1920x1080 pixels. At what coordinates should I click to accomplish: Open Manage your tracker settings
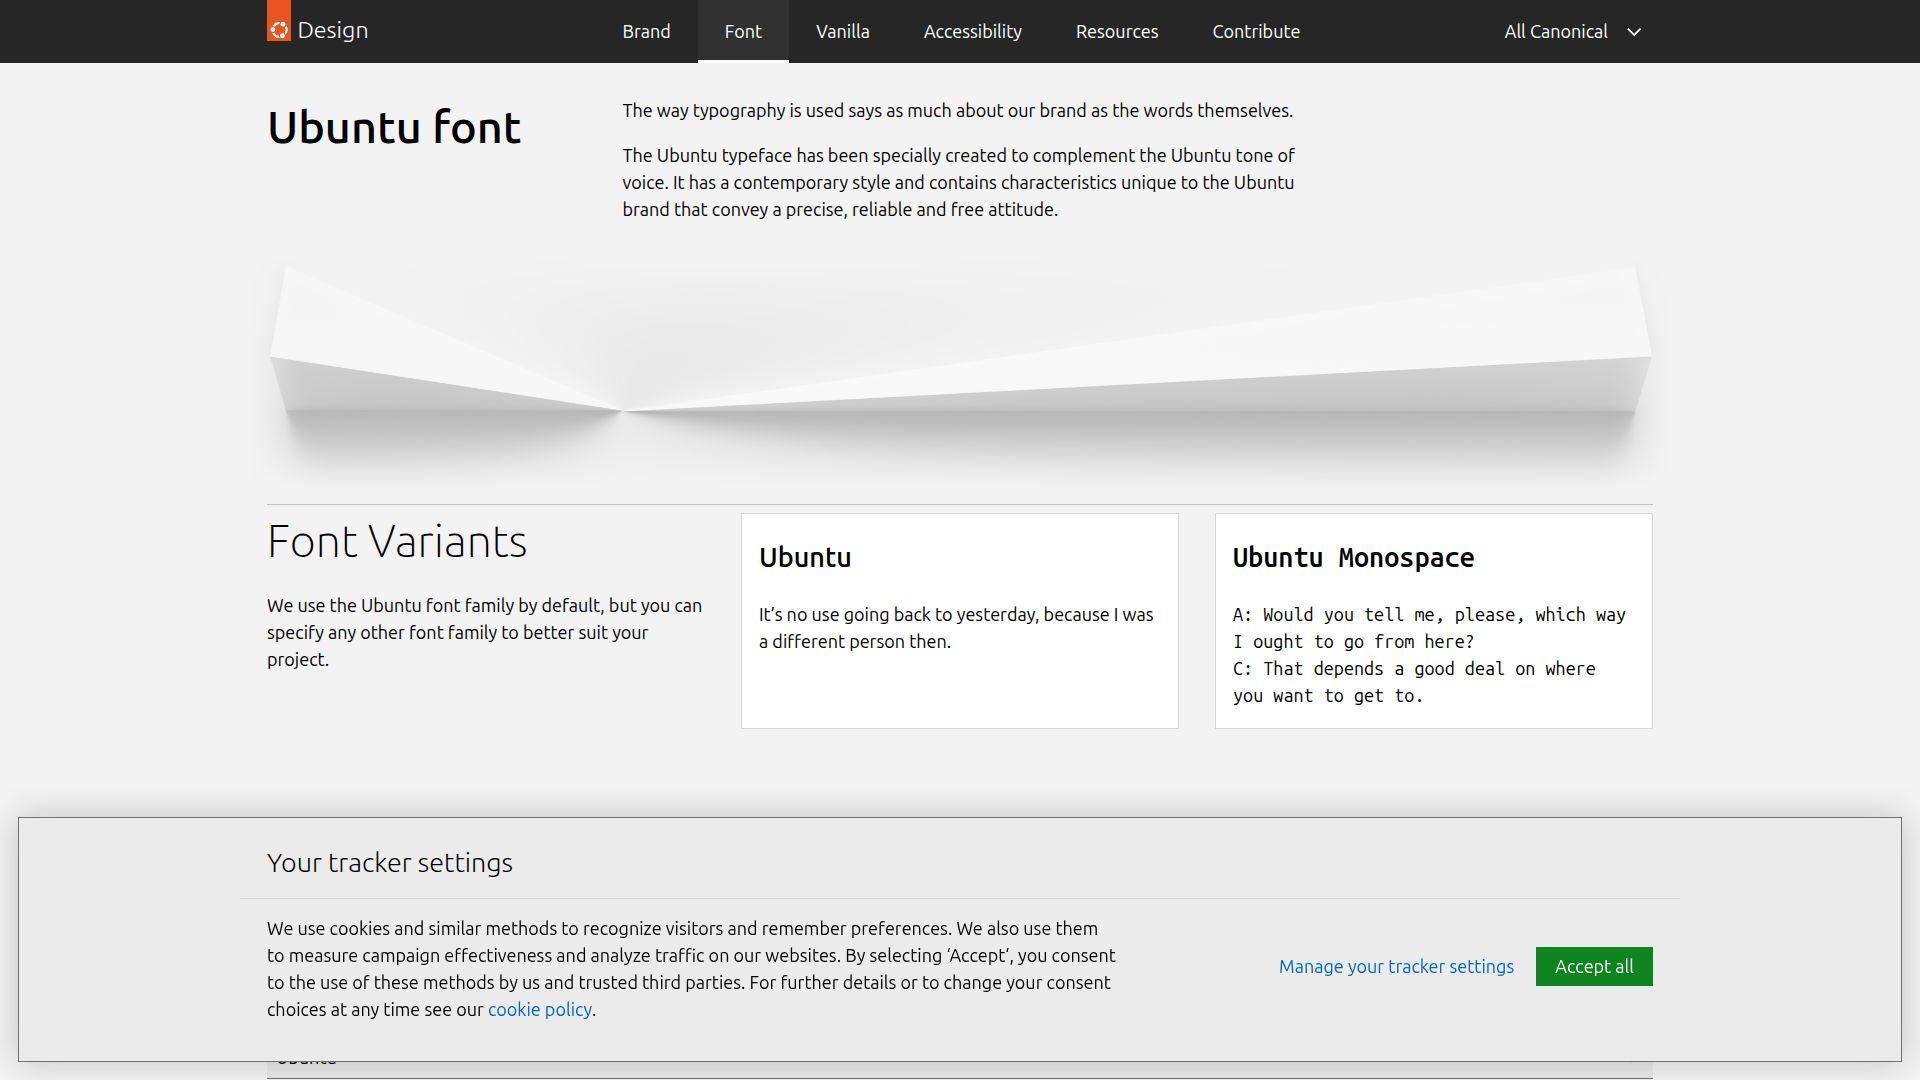[x=1396, y=966]
